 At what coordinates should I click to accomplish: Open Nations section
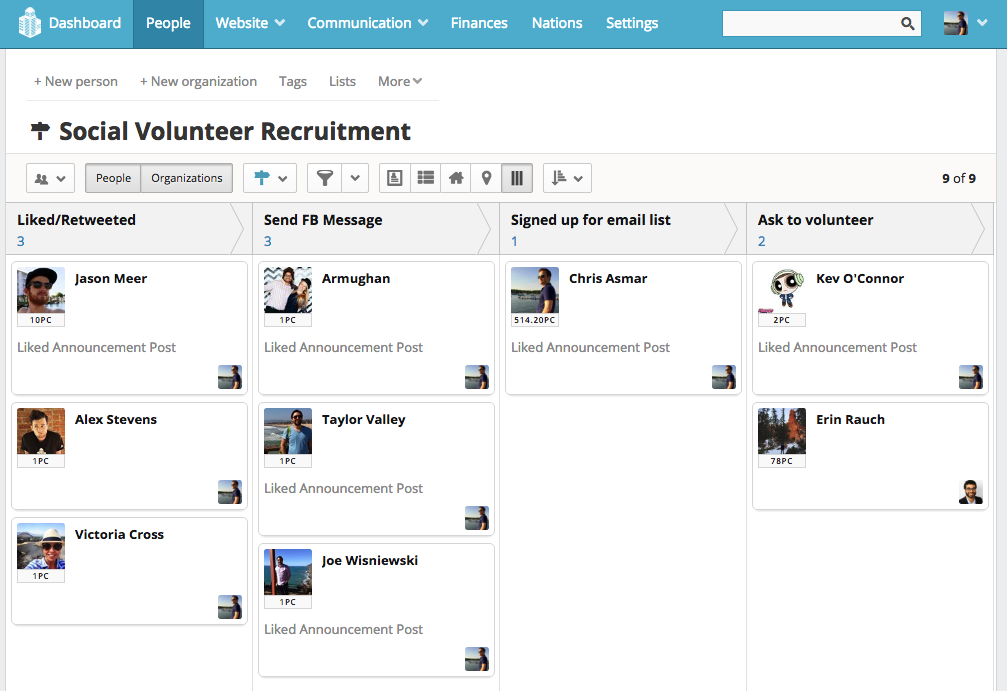point(557,23)
